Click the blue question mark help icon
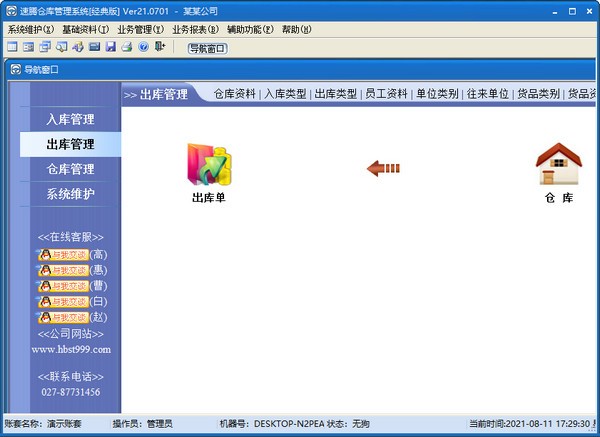The width and height of the screenshot is (600, 437). coord(143,47)
